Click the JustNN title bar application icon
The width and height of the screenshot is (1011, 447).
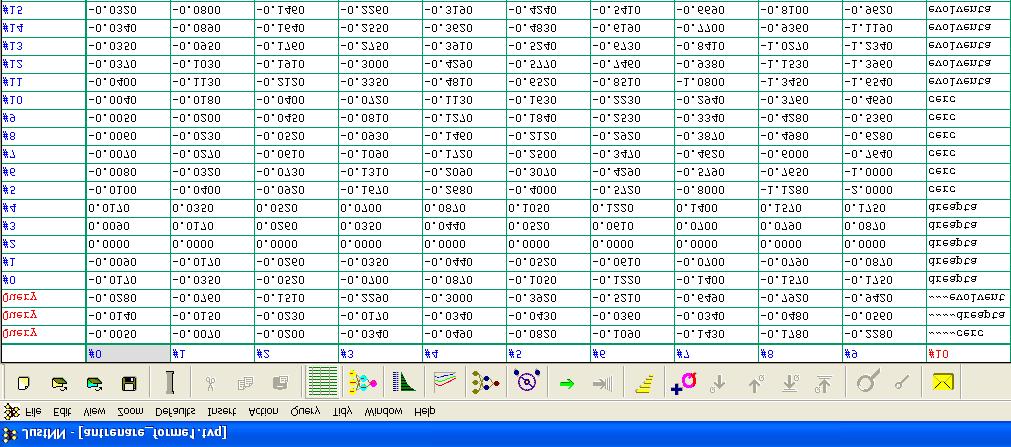[x=10, y=433]
